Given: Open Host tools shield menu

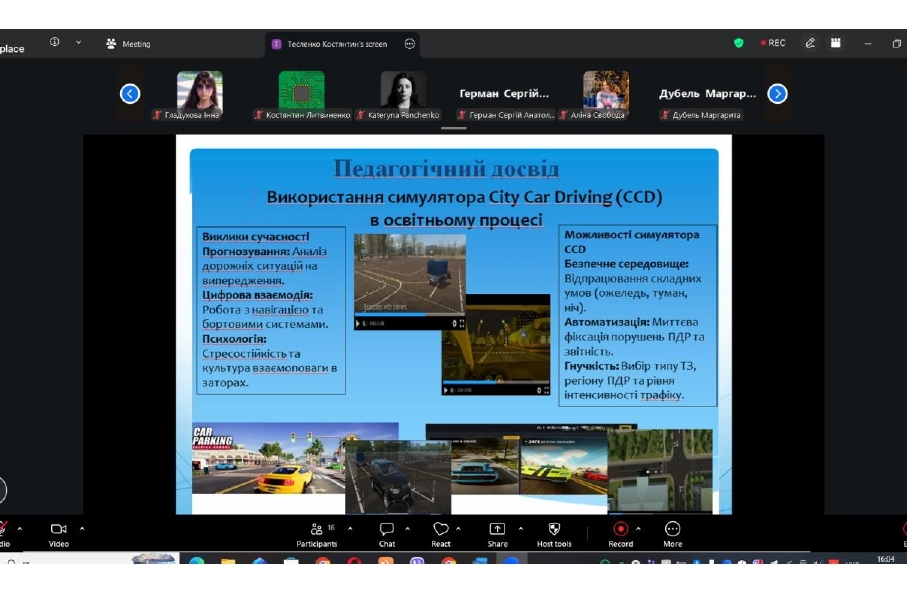Looking at the screenshot, I should click(554, 534).
